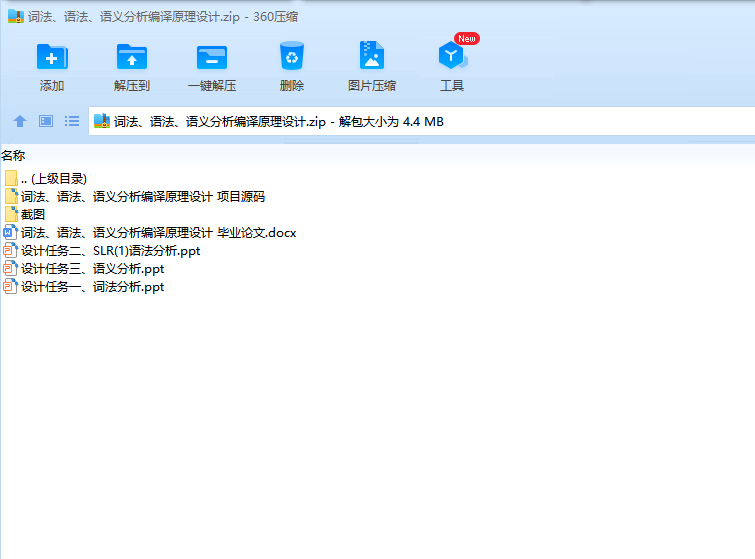The width and height of the screenshot is (755, 559).
Task: Click the zip archive icon in address bar
Action: click(102, 121)
